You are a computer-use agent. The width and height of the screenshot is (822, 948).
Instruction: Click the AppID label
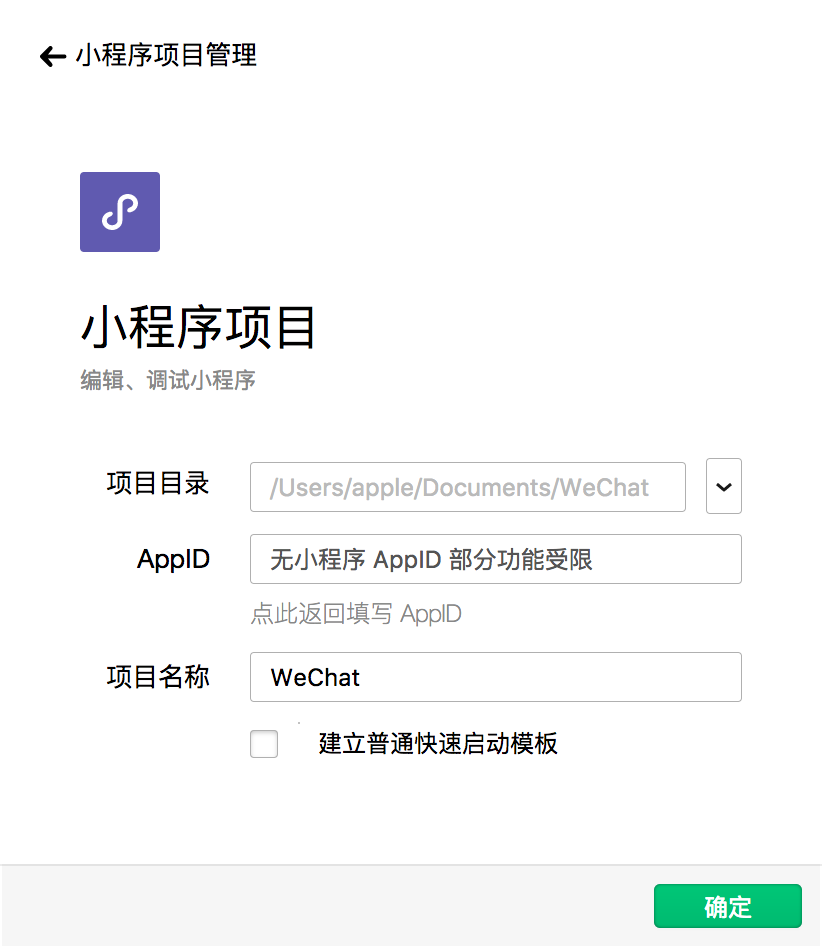click(x=173, y=559)
